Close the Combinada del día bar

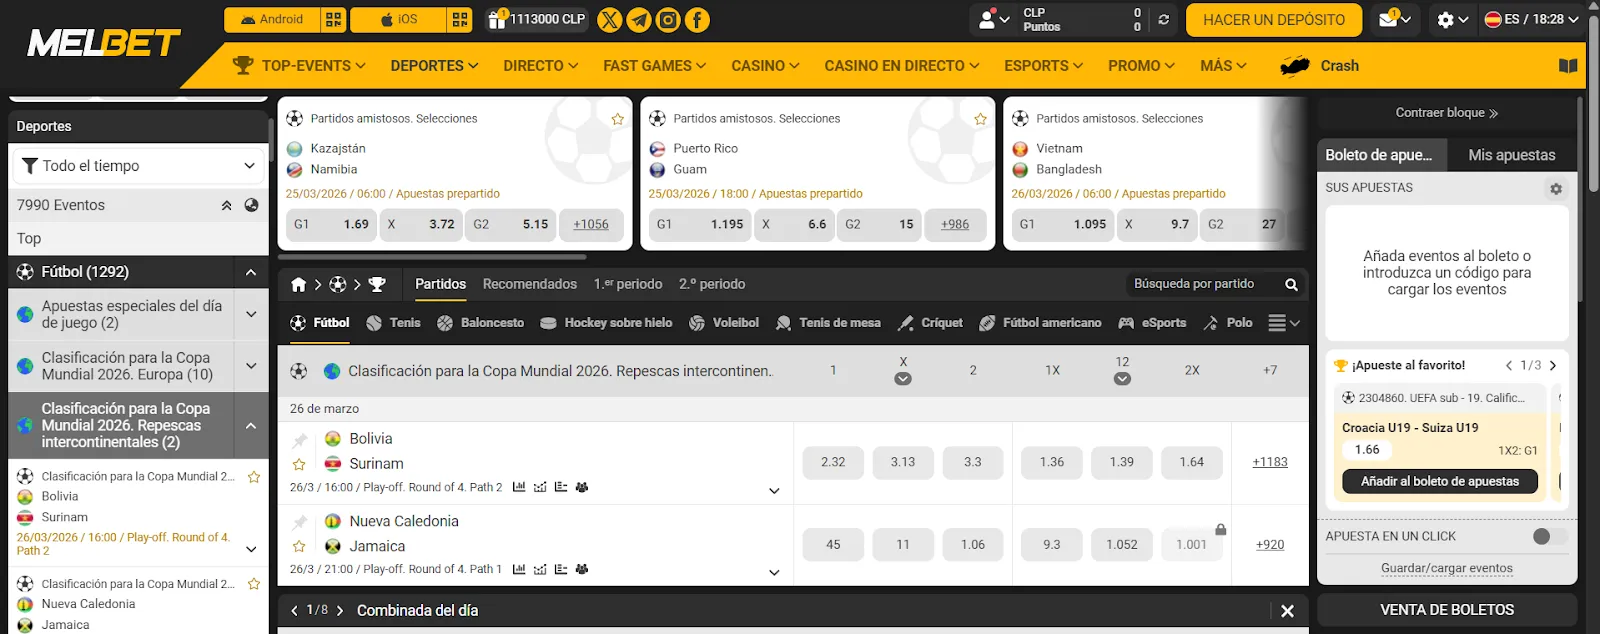tap(1287, 611)
